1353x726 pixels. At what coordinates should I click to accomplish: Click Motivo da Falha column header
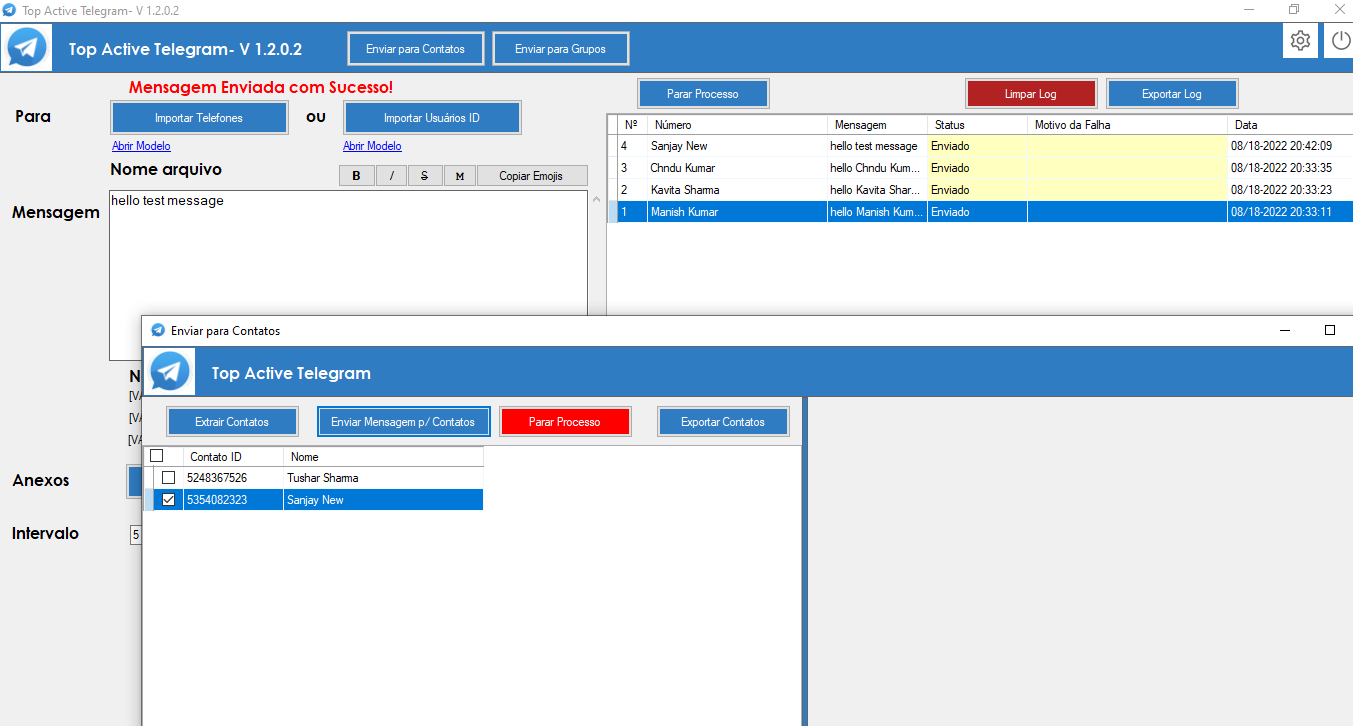pyautogui.click(x=1127, y=125)
